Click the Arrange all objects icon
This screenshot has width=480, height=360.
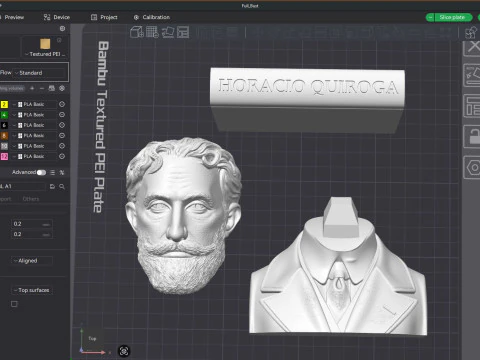coord(183,32)
